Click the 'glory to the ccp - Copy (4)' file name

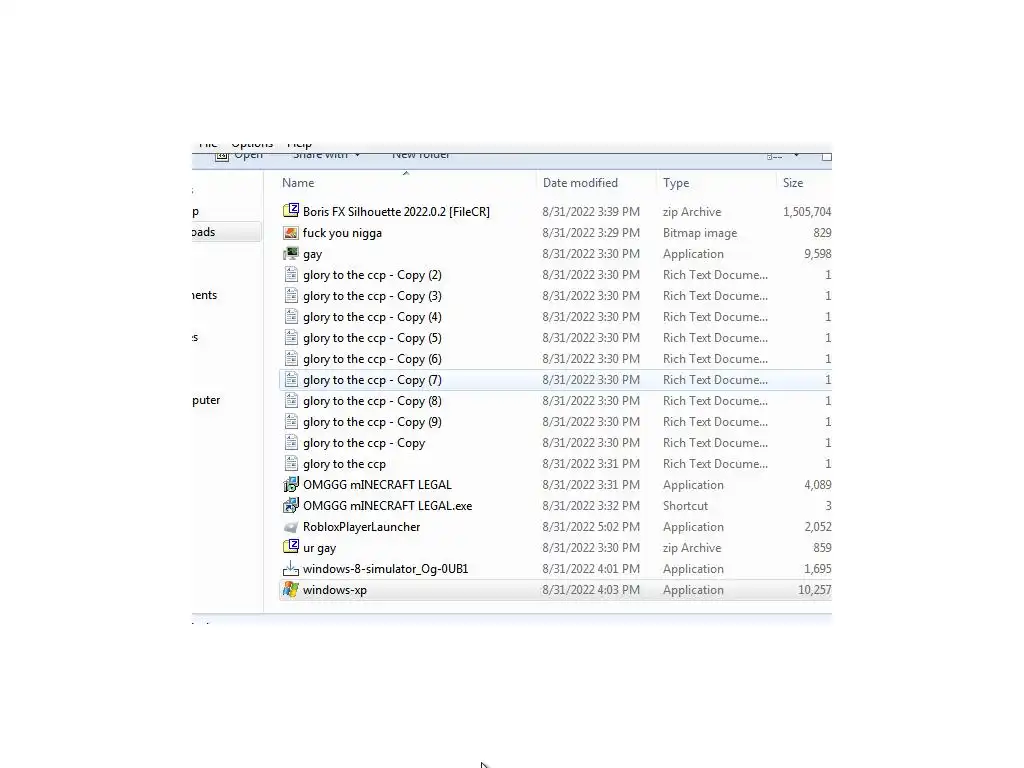click(x=372, y=317)
